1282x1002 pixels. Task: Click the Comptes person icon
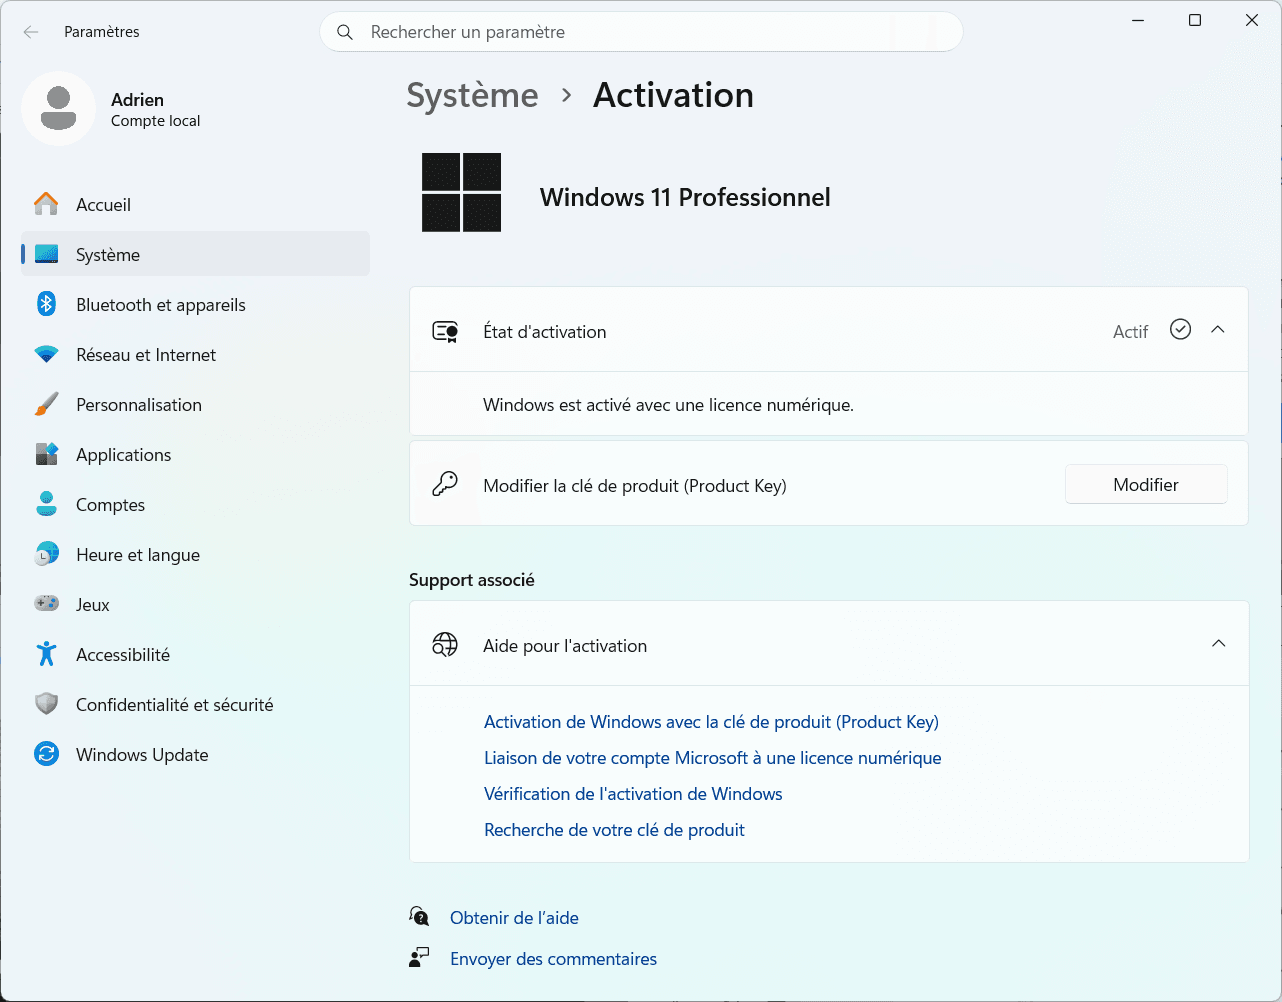coord(46,504)
